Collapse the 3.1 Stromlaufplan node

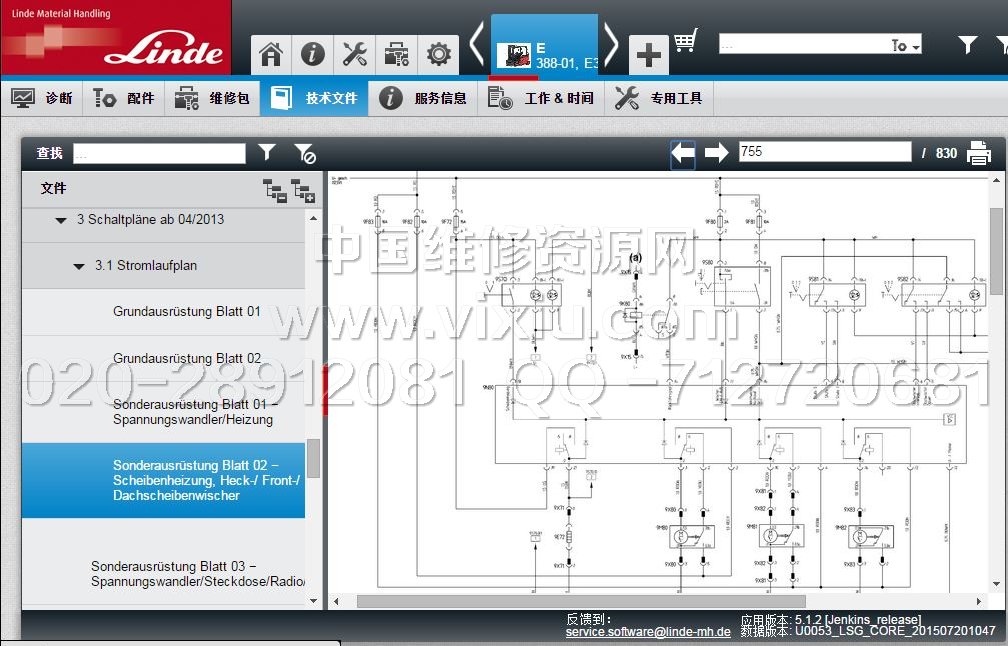tap(79, 266)
